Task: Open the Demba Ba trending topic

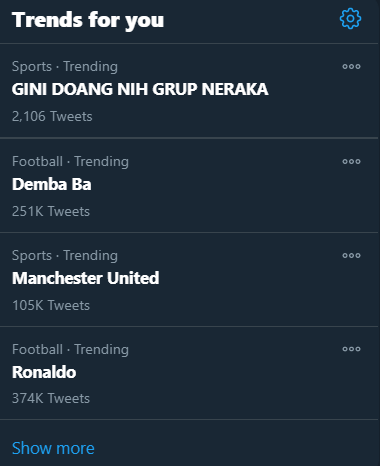Action: pos(52,184)
